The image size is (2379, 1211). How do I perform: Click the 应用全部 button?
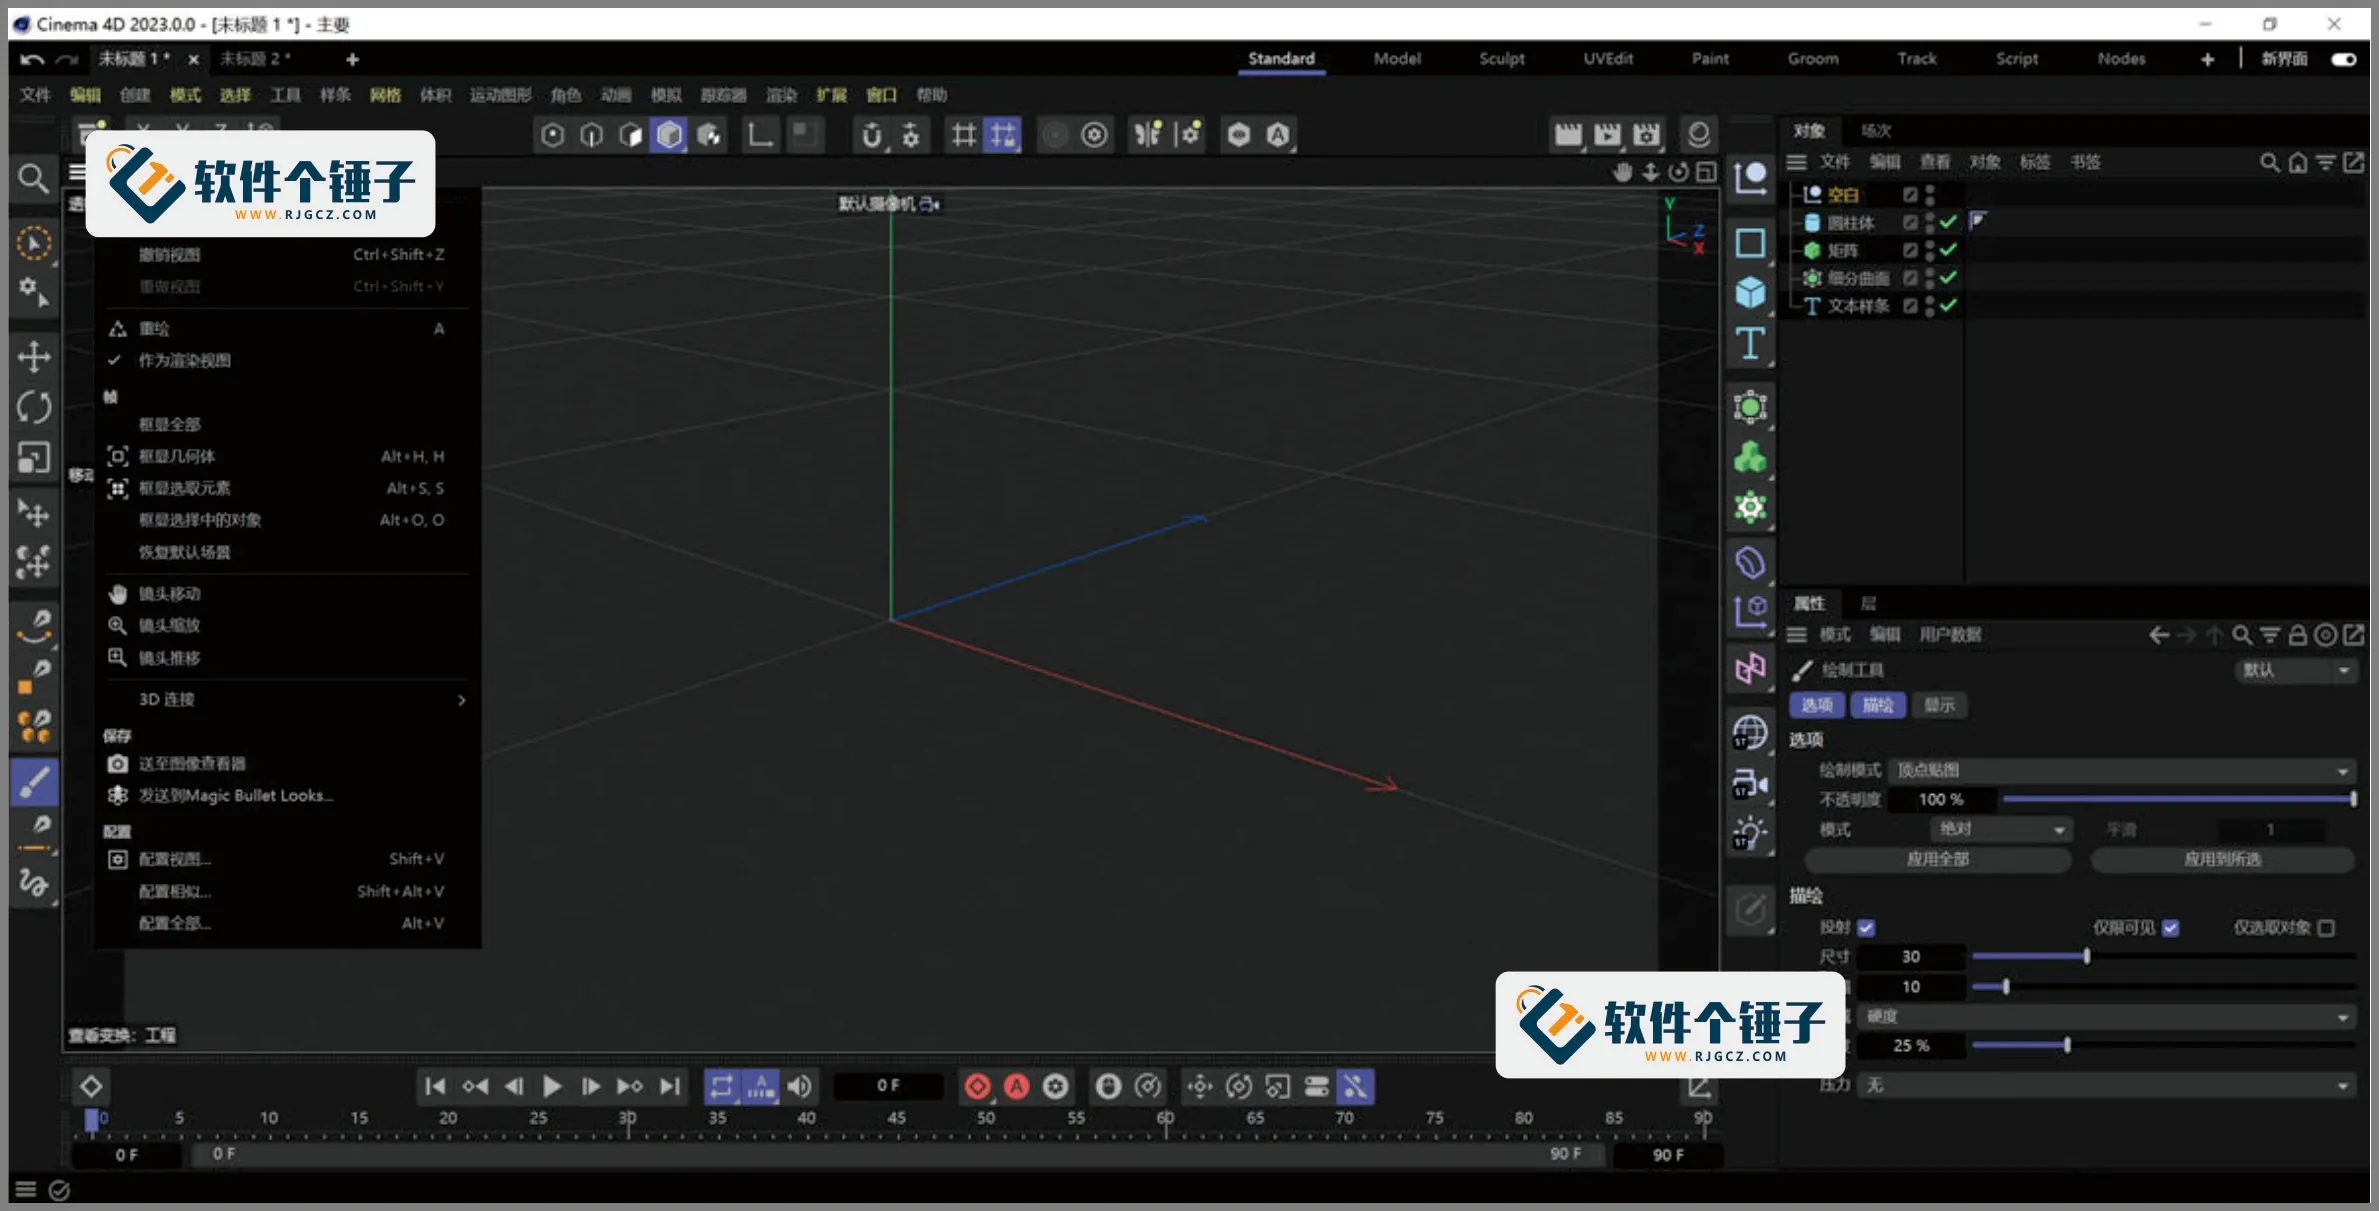pyautogui.click(x=1937, y=859)
